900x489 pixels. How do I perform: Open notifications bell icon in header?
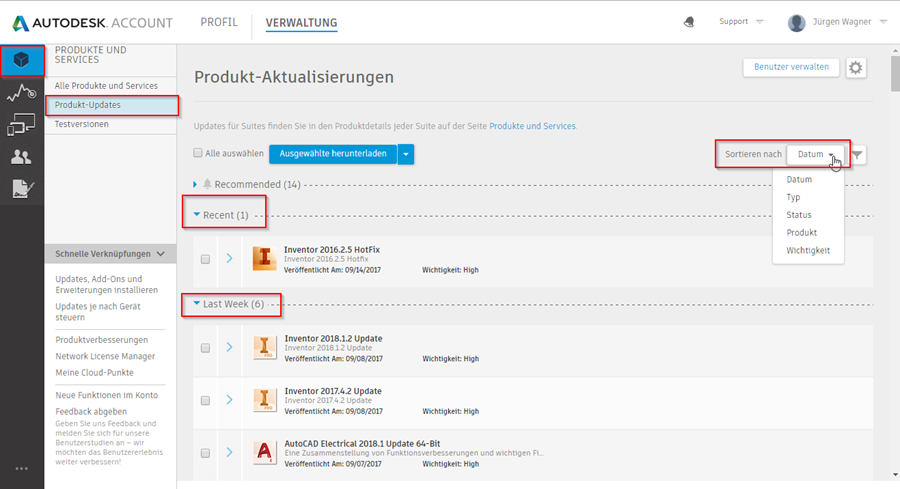coord(689,22)
